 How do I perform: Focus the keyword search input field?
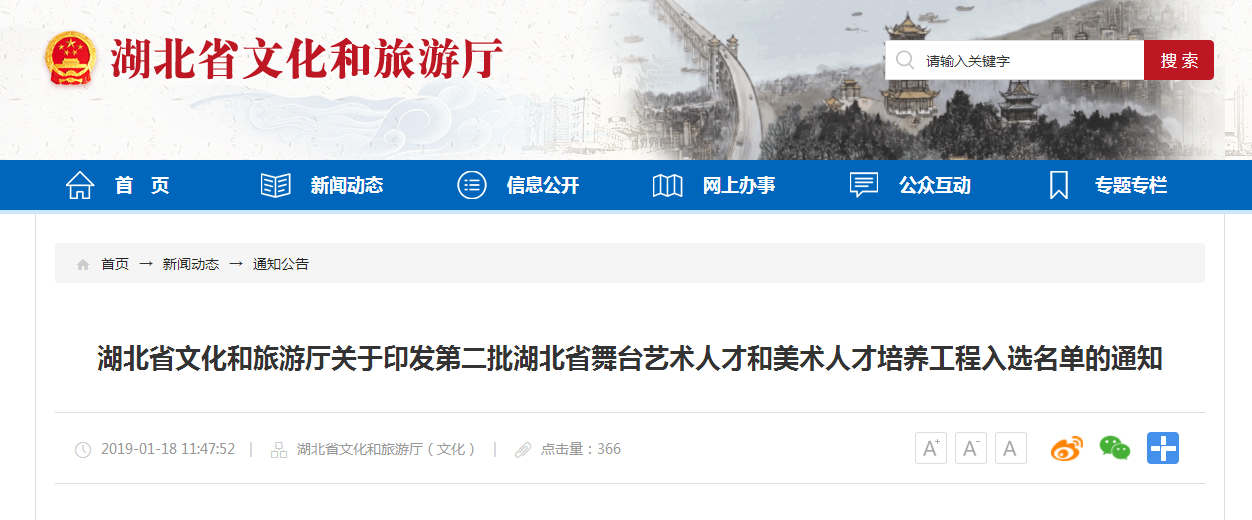click(x=1015, y=60)
